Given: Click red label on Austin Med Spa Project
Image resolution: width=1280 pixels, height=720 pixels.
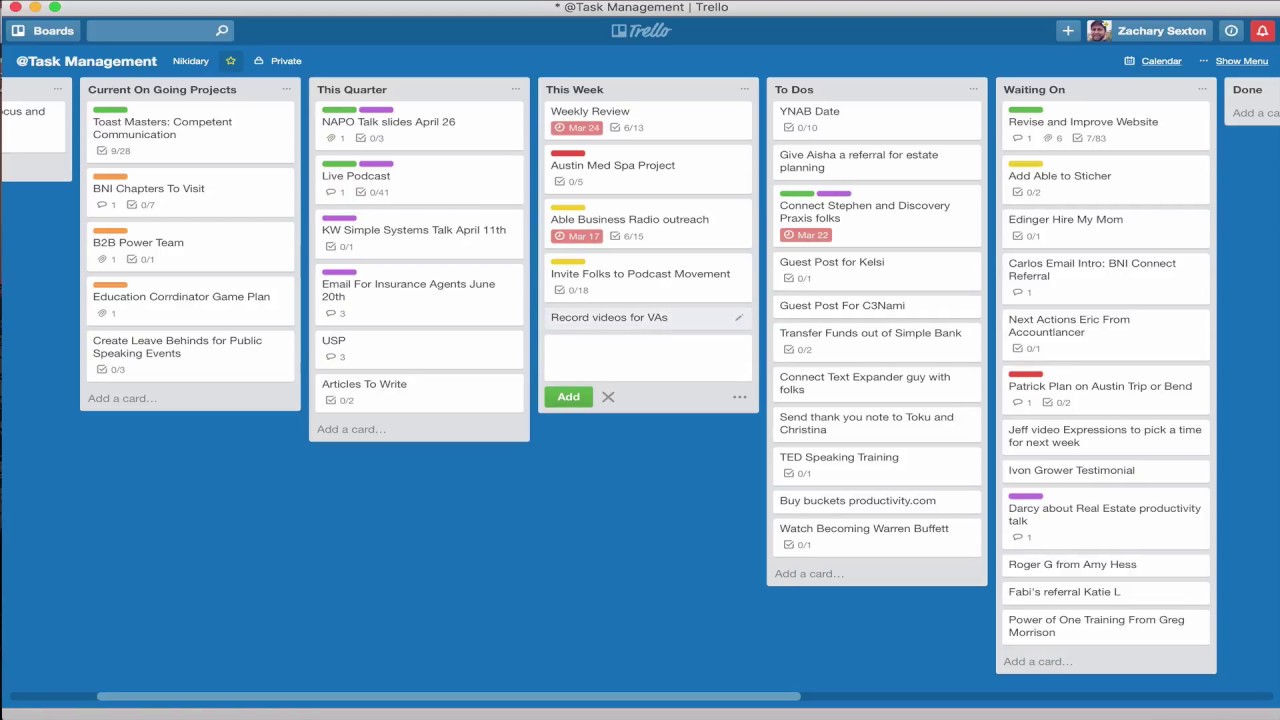Looking at the screenshot, I should point(568,154).
